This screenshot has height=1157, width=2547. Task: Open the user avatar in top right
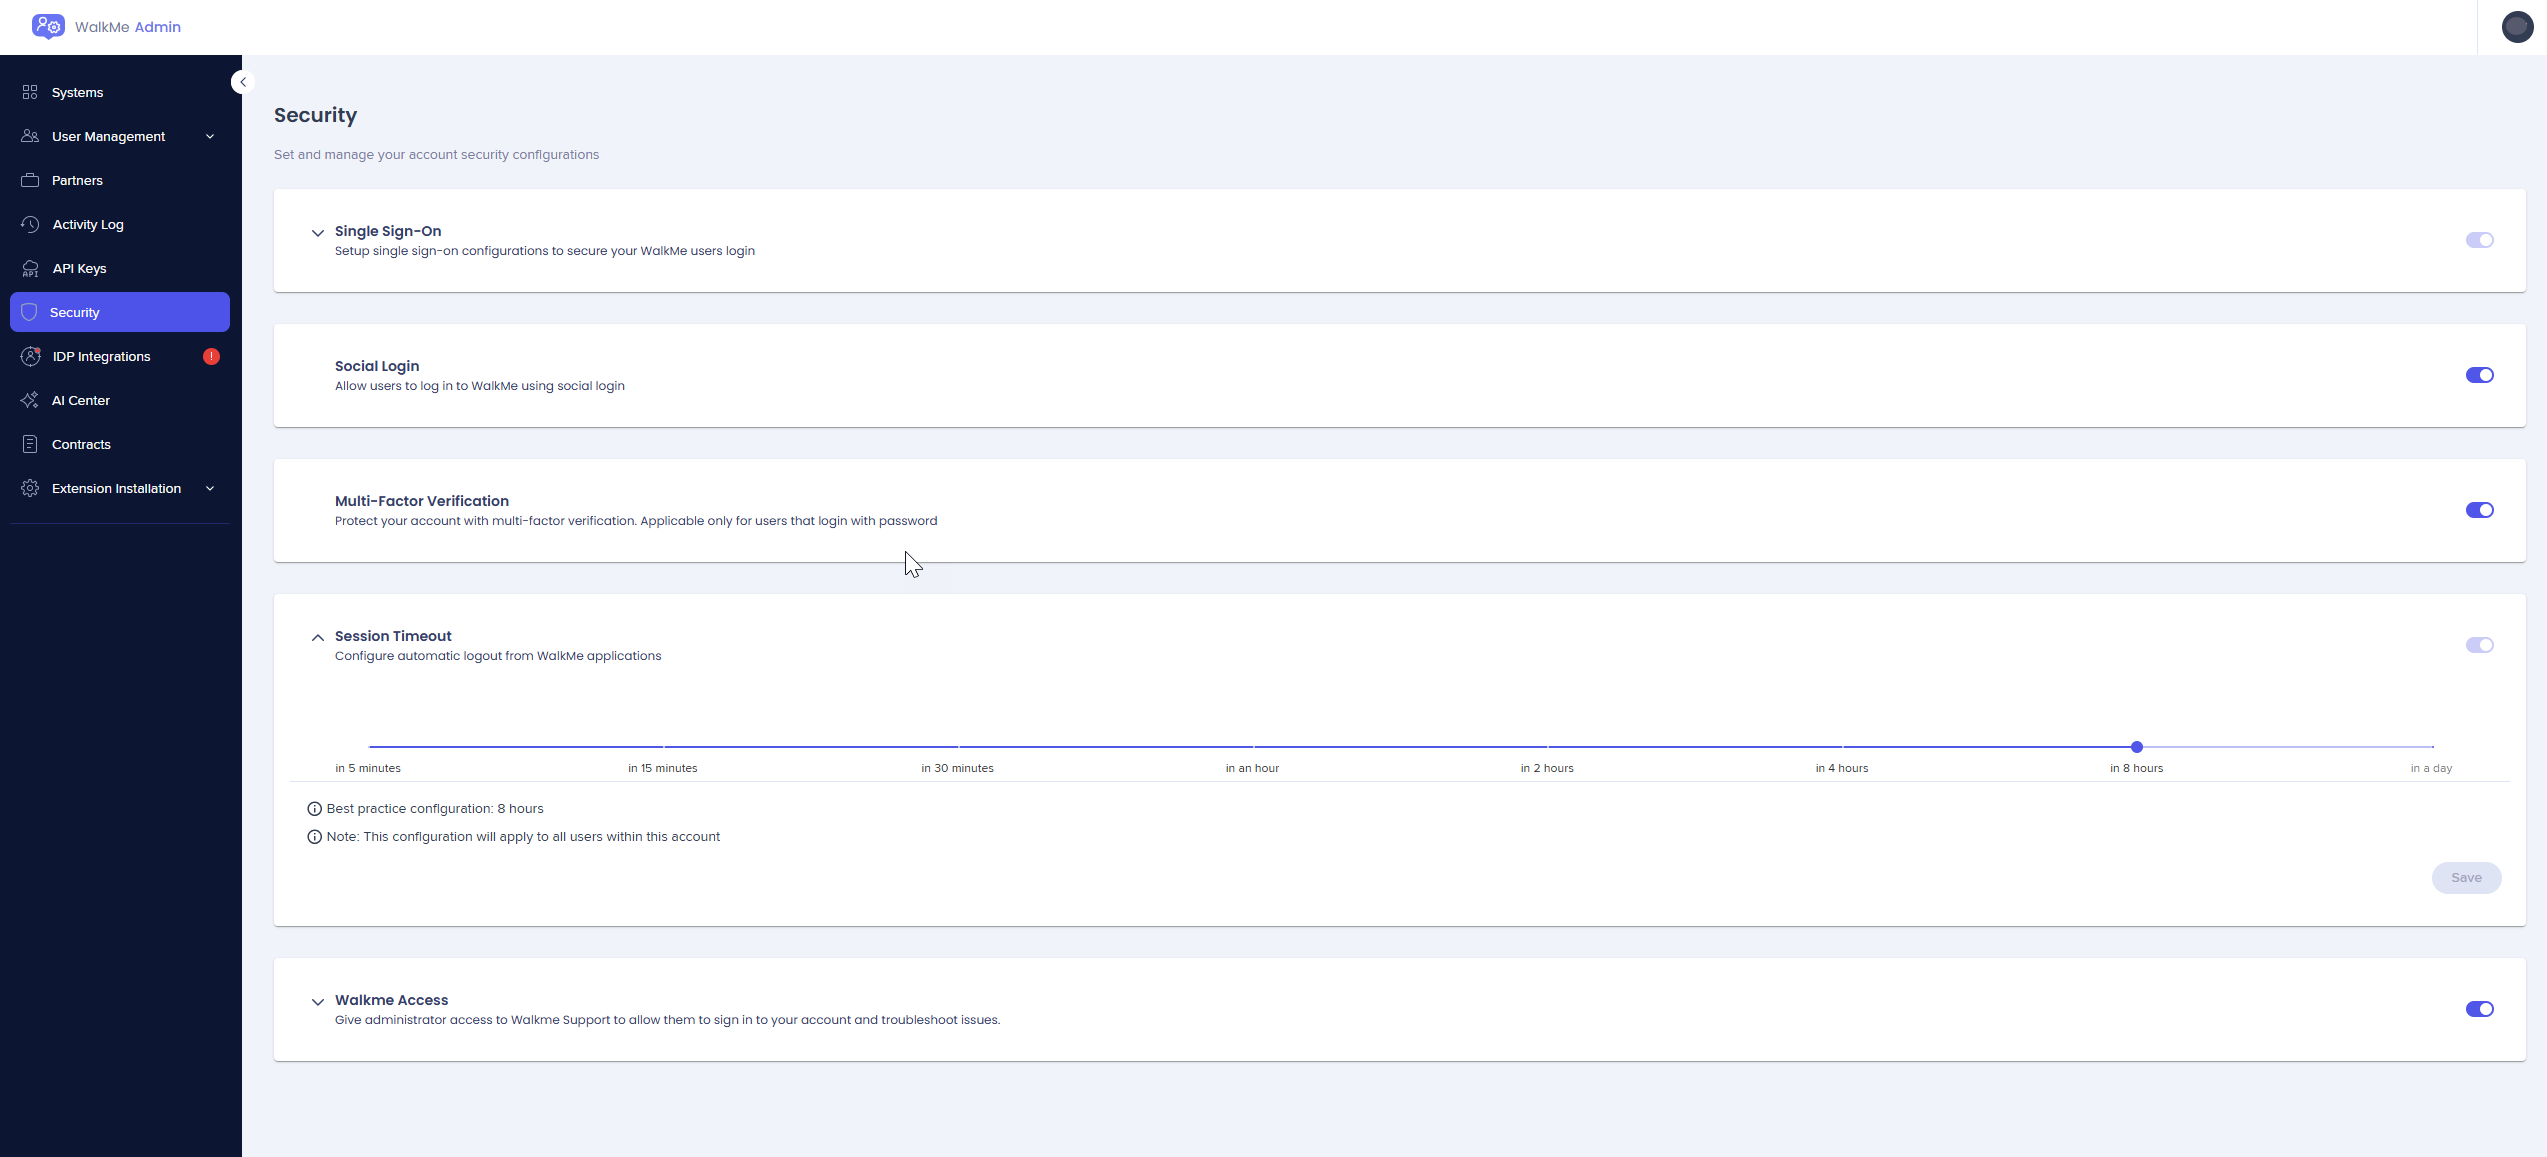coord(2516,27)
